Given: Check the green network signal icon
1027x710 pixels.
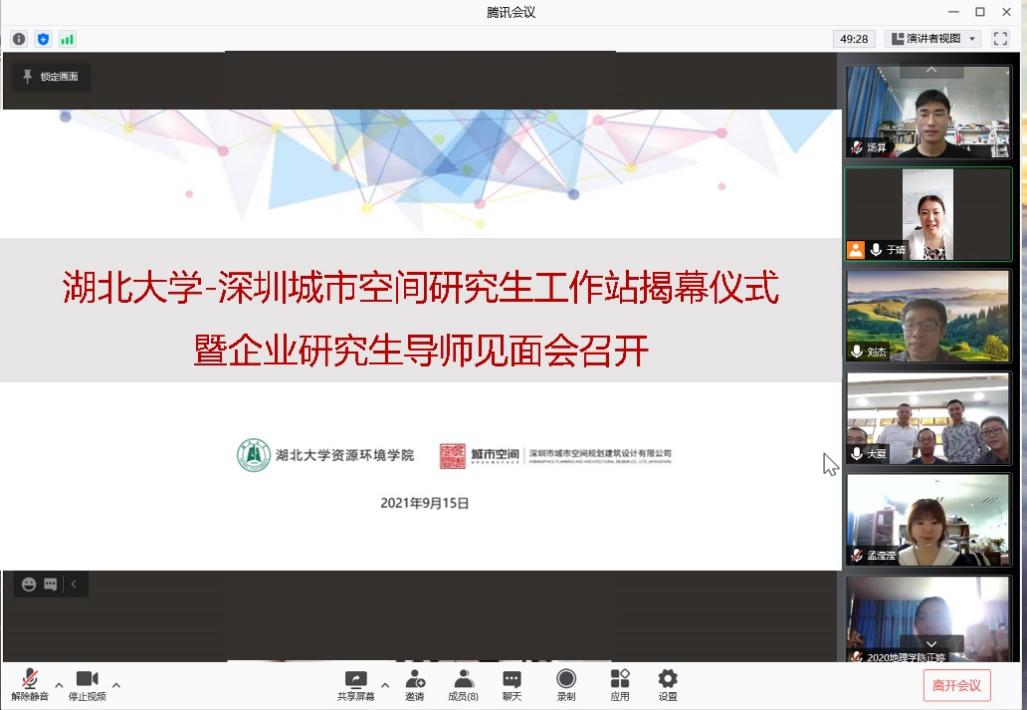Looking at the screenshot, I should pos(67,39).
